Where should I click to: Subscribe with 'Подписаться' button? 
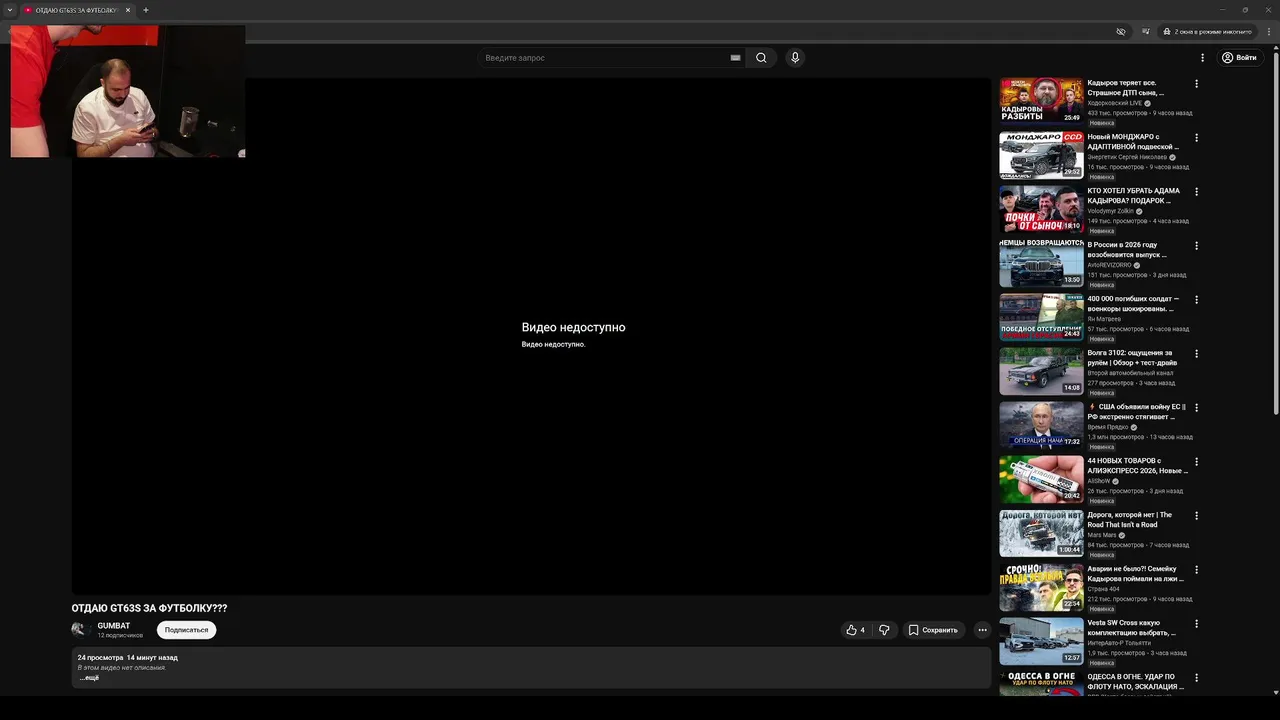[x=186, y=630]
